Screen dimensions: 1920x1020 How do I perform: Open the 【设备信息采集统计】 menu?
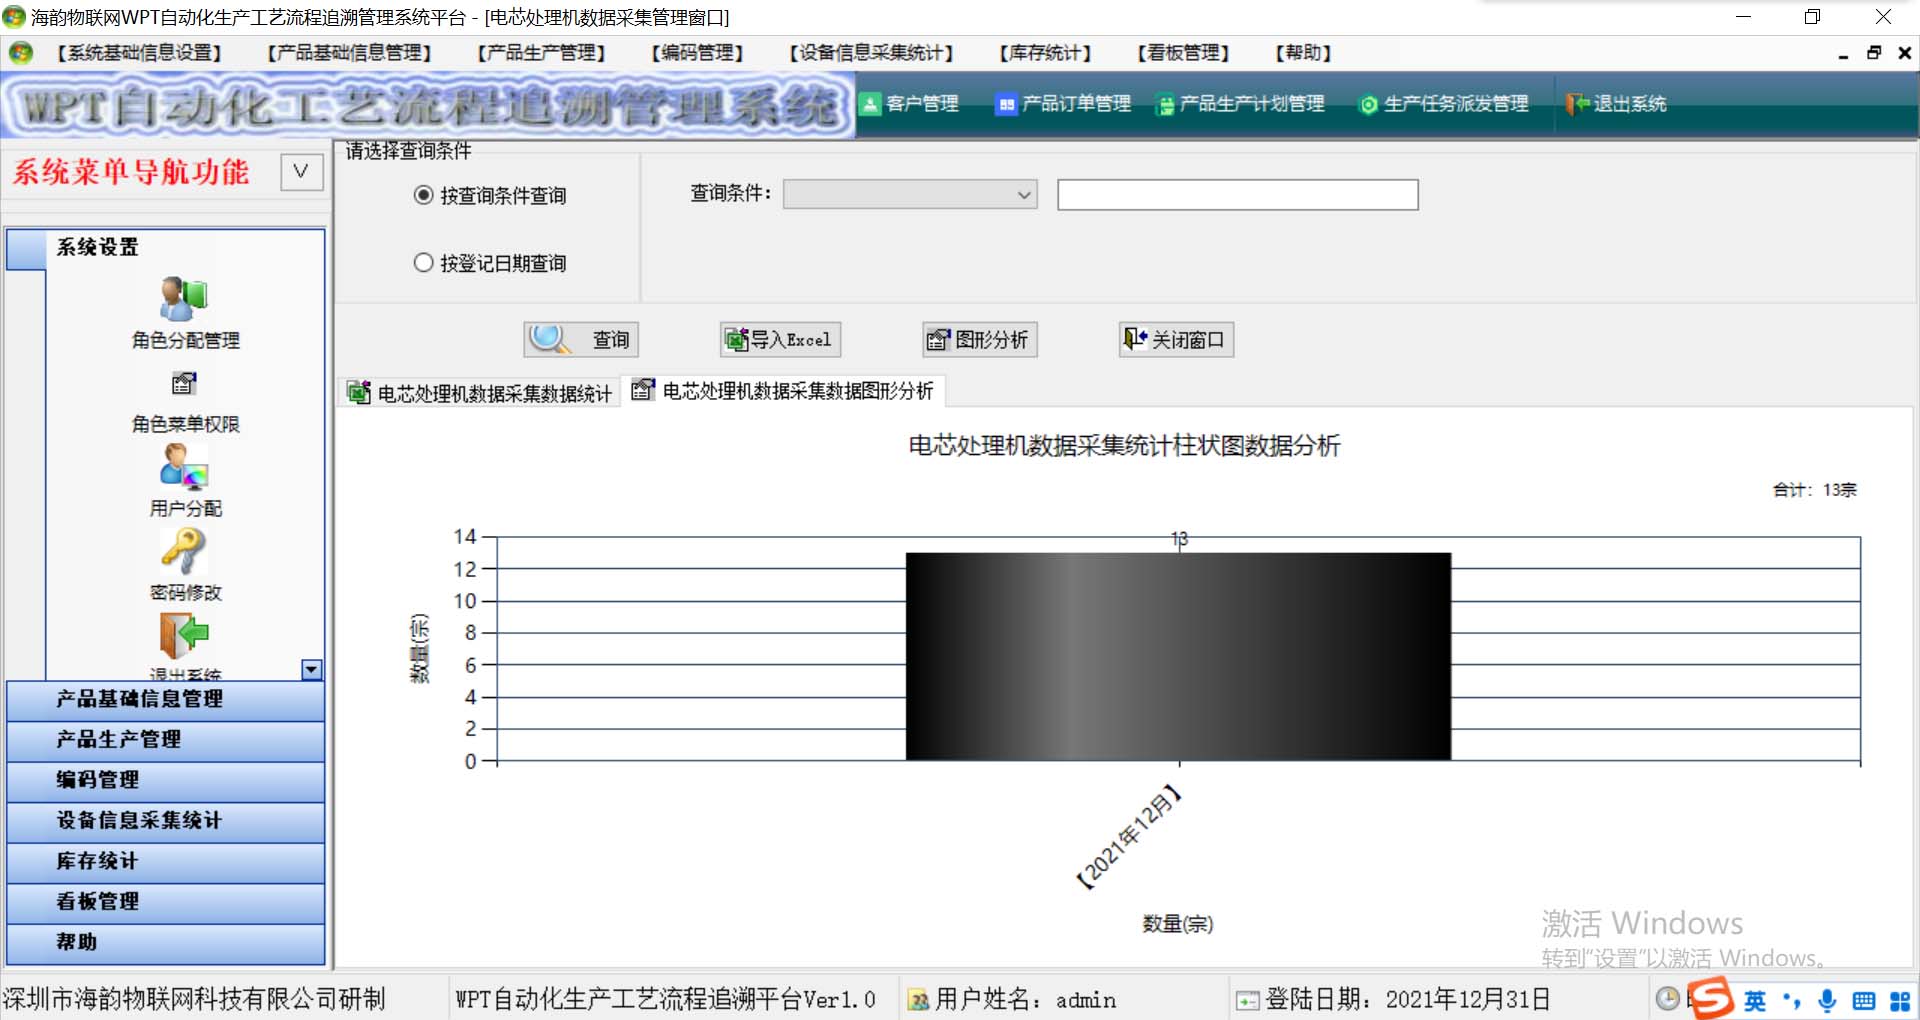click(x=871, y=53)
